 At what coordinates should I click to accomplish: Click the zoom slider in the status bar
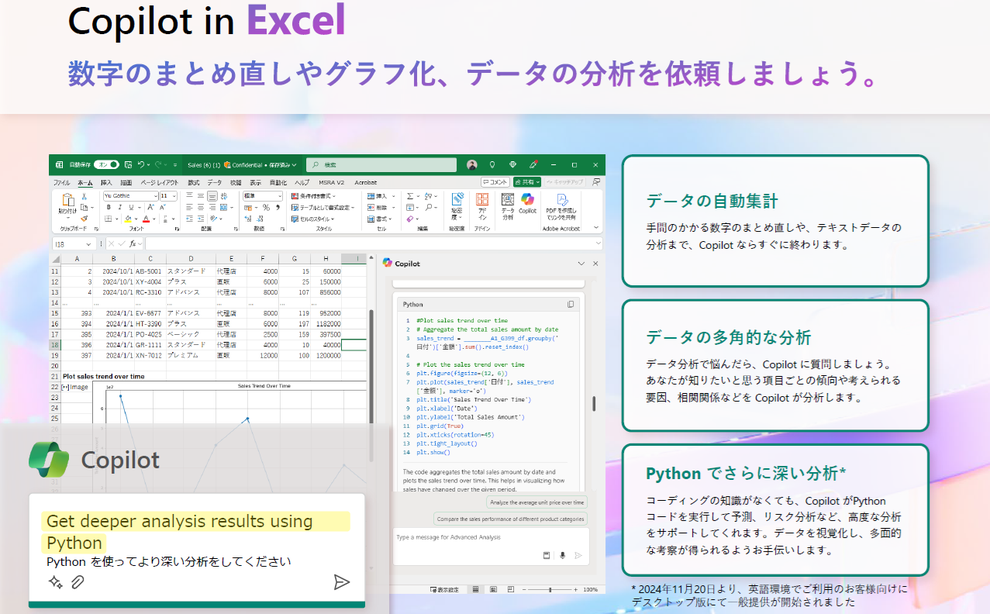pyautogui.click(x=550, y=589)
